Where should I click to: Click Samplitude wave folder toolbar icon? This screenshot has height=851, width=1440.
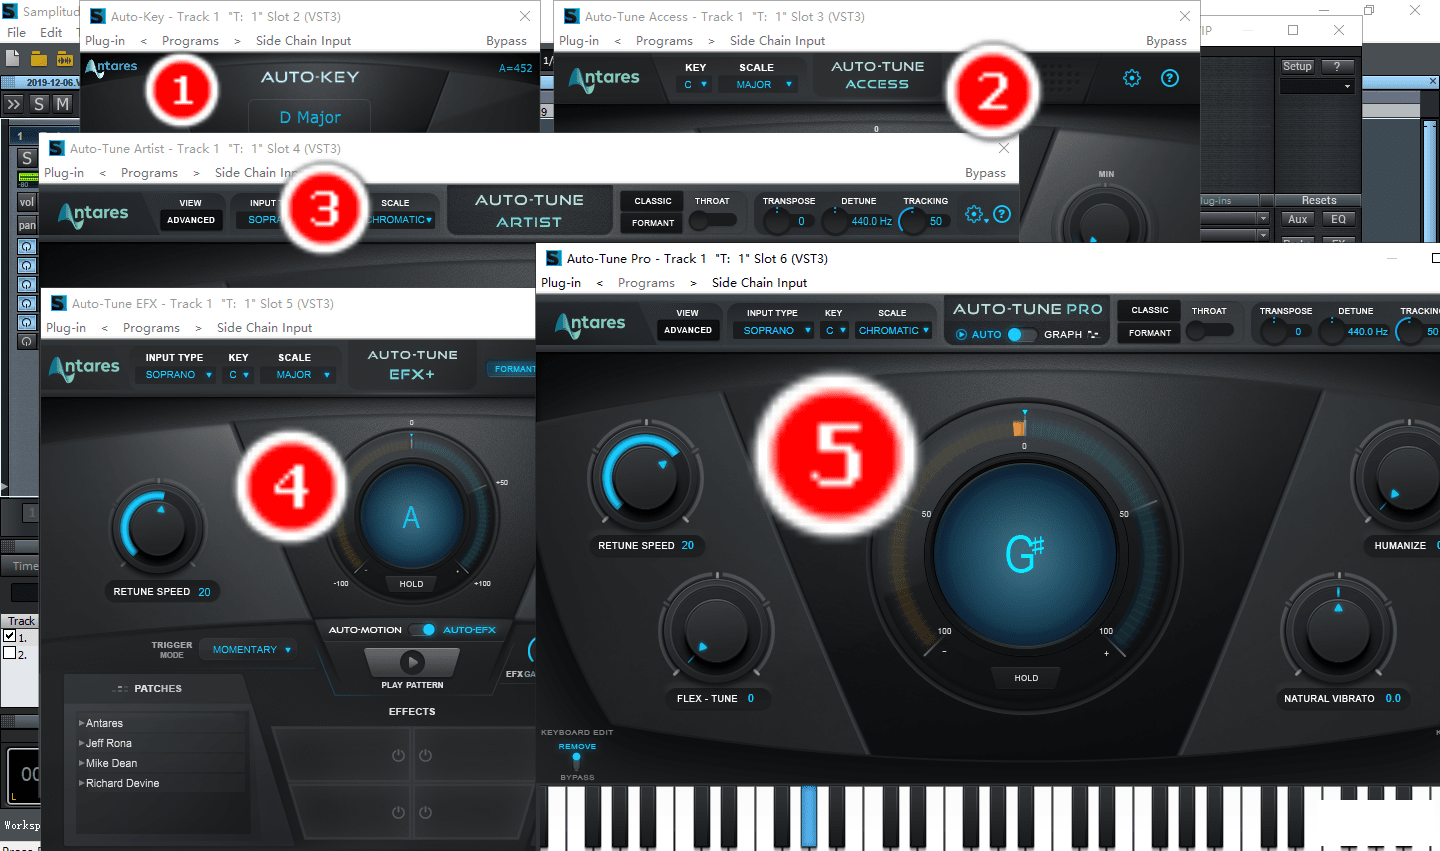click(x=64, y=59)
